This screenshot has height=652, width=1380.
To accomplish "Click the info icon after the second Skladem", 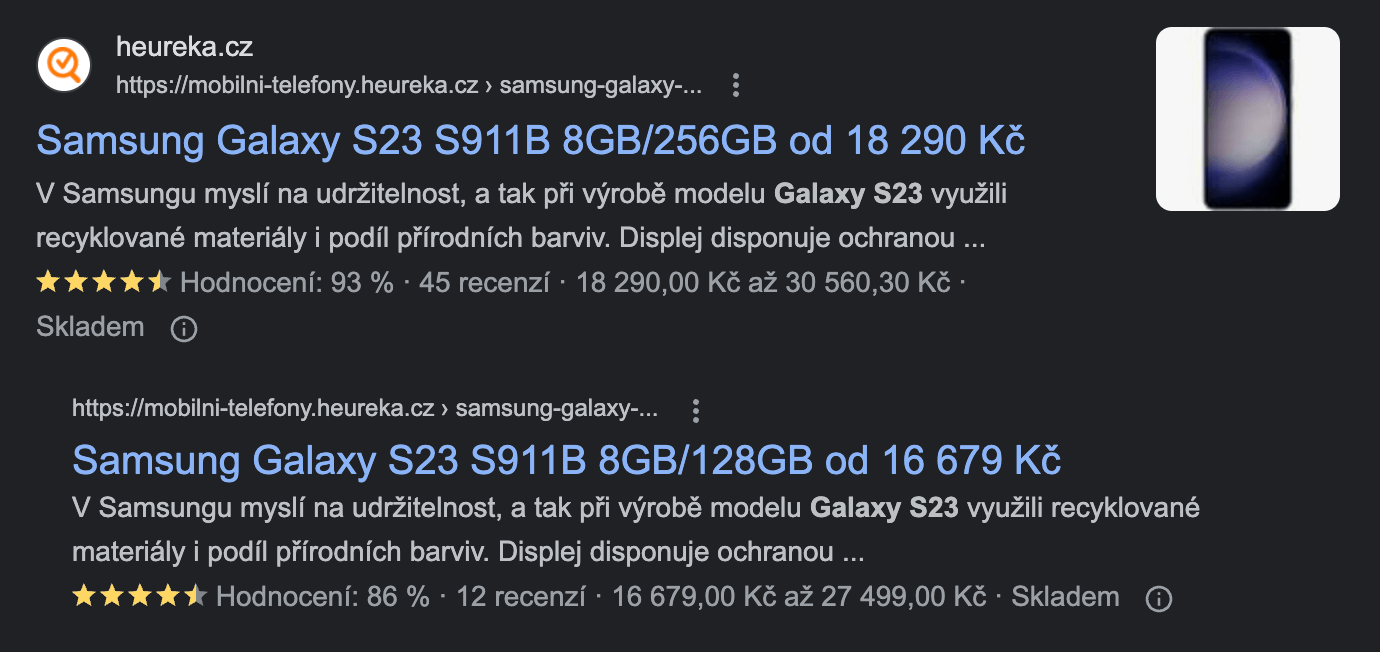I will [1158, 598].
